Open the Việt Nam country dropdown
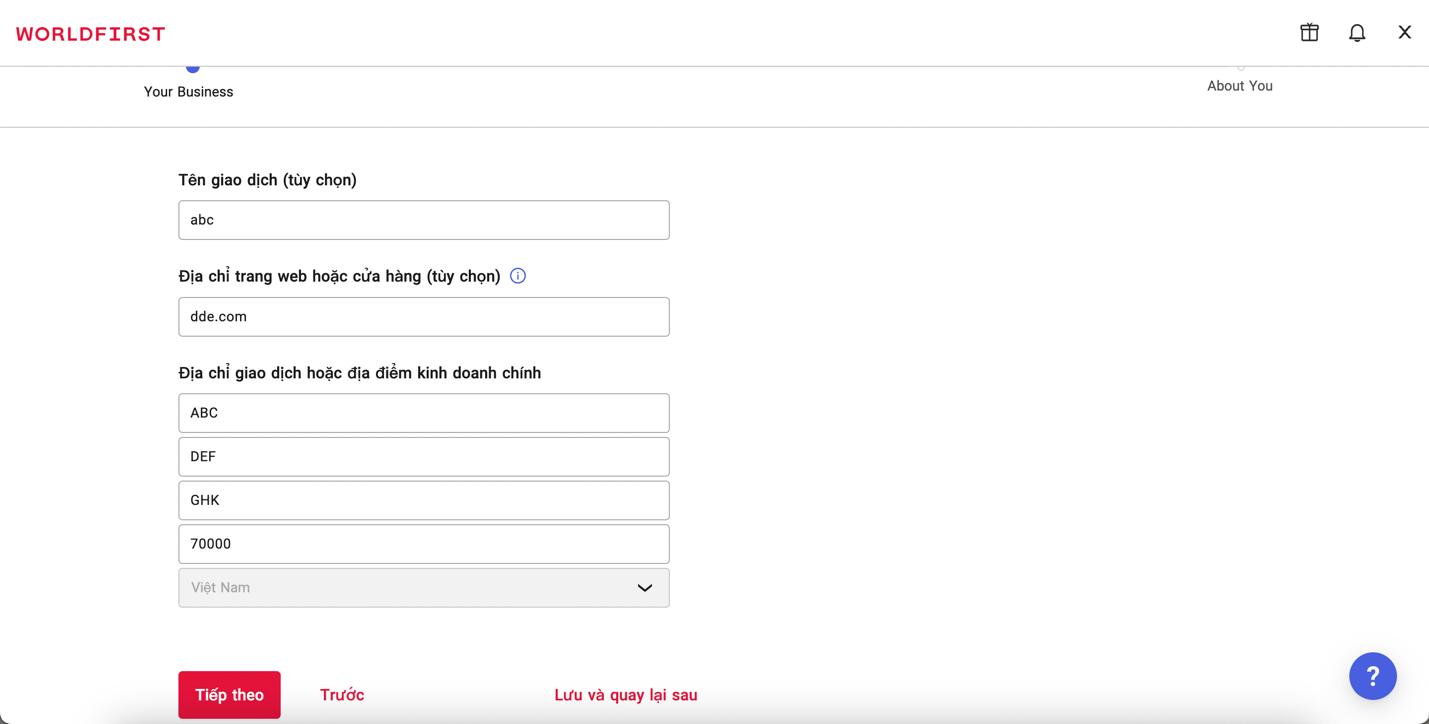 423,588
